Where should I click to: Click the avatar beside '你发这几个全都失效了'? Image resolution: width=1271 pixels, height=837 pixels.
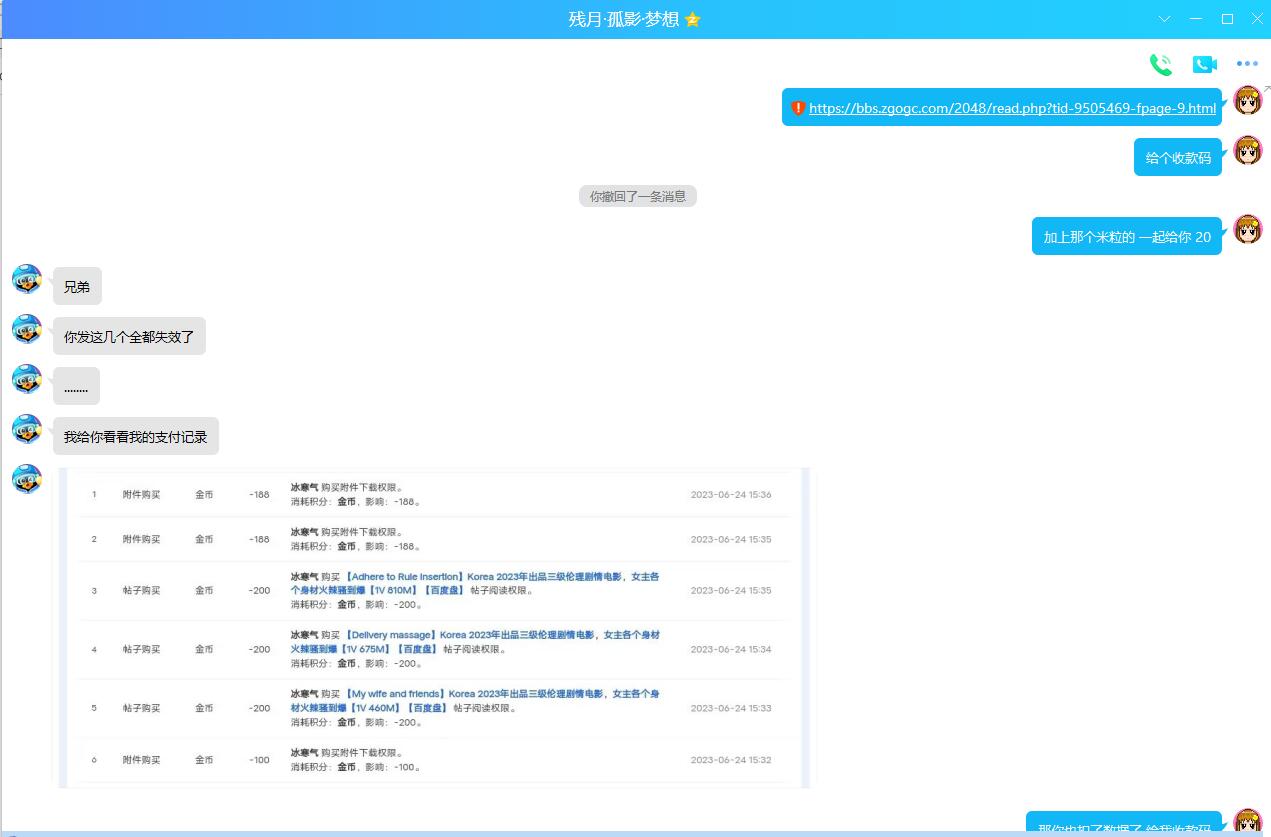point(27,329)
